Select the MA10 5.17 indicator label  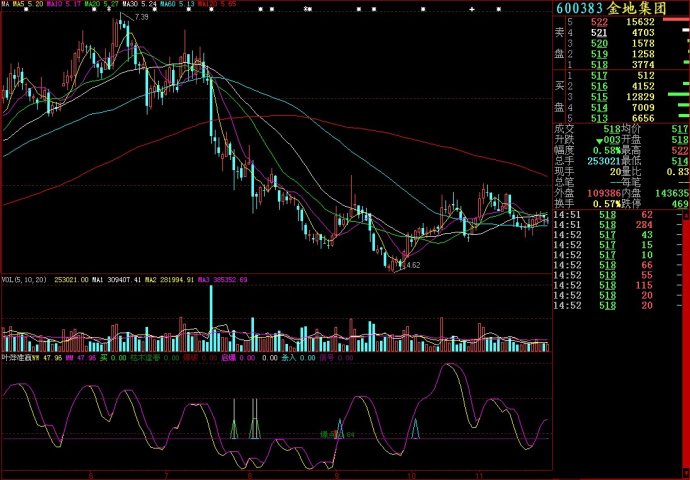coord(64,4)
